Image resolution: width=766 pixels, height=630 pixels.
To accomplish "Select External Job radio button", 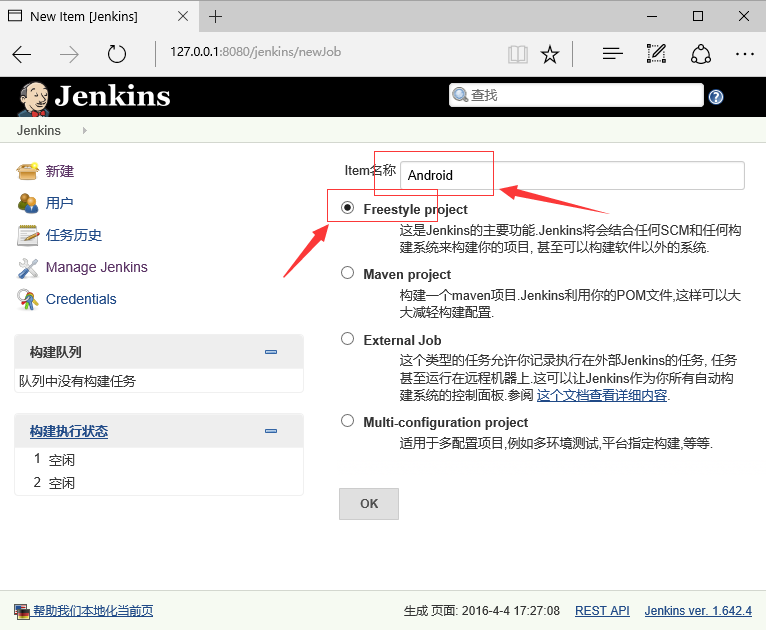I will 347,338.
